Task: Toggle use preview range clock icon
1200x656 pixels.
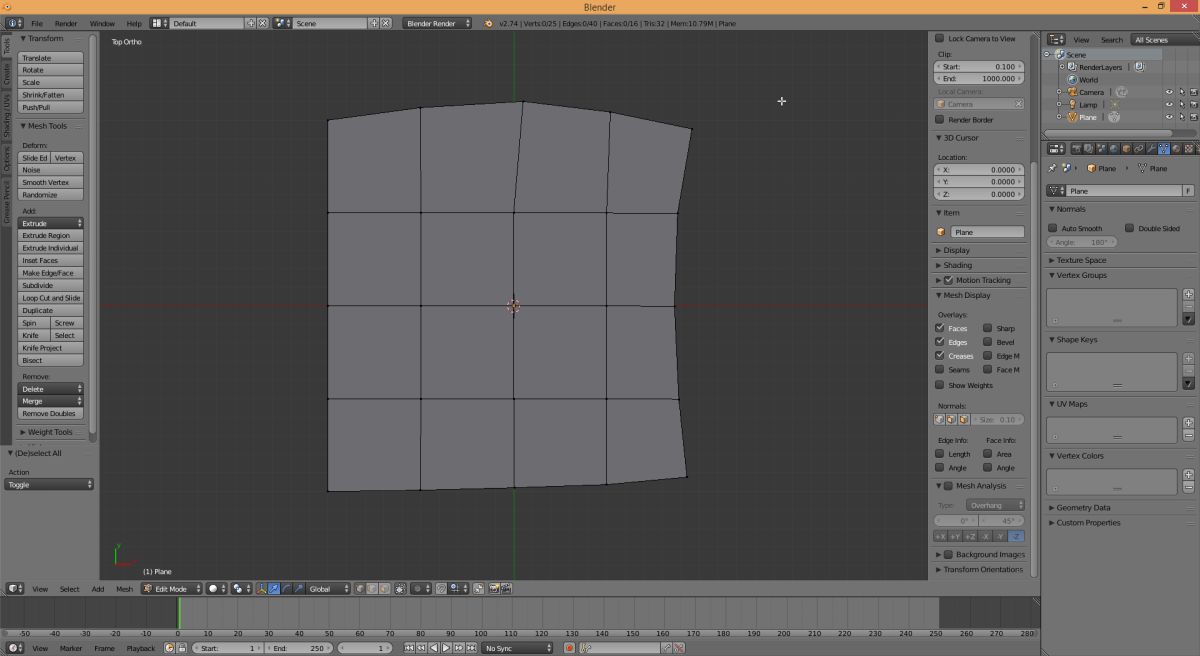Action: [x=169, y=648]
